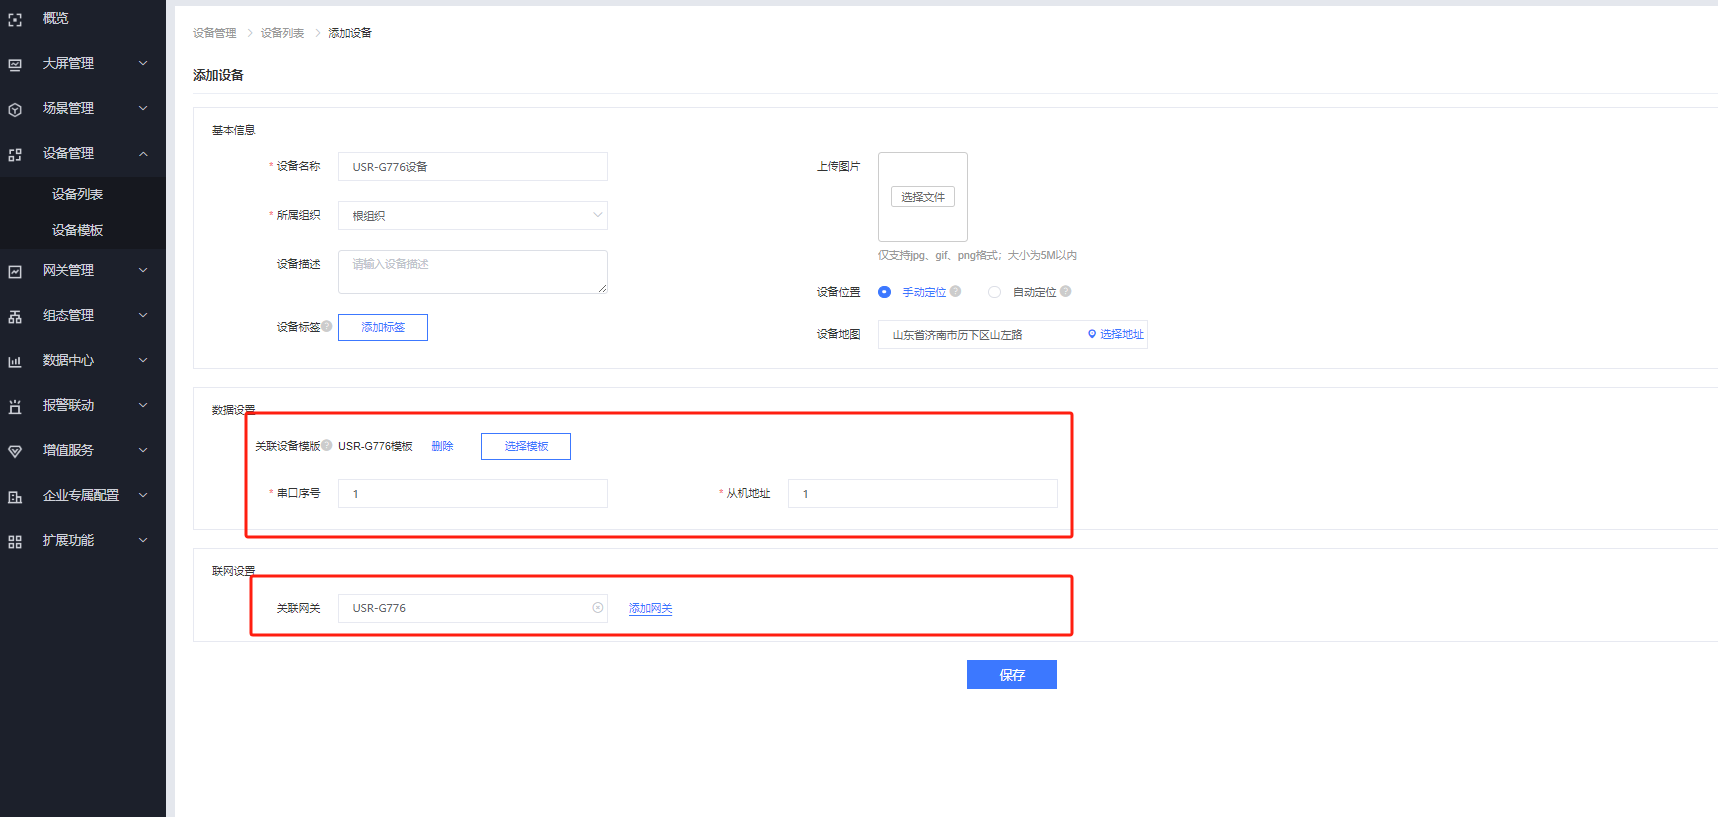
Task: Open the 设备列表 submenu item
Action: (78, 194)
